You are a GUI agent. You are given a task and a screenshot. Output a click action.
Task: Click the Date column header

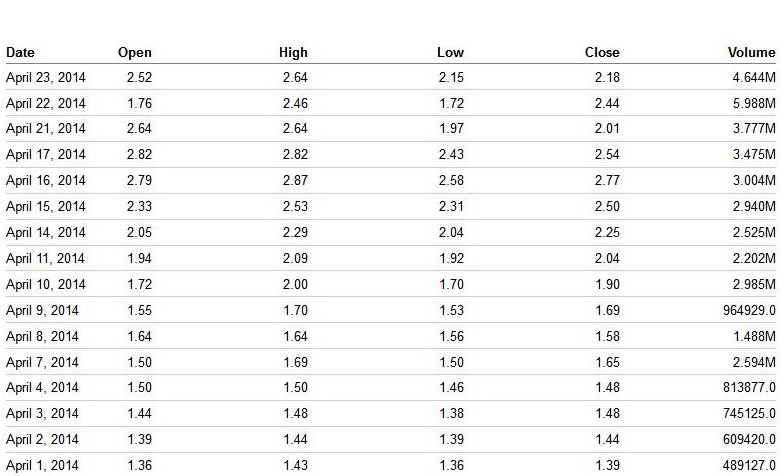20,52
